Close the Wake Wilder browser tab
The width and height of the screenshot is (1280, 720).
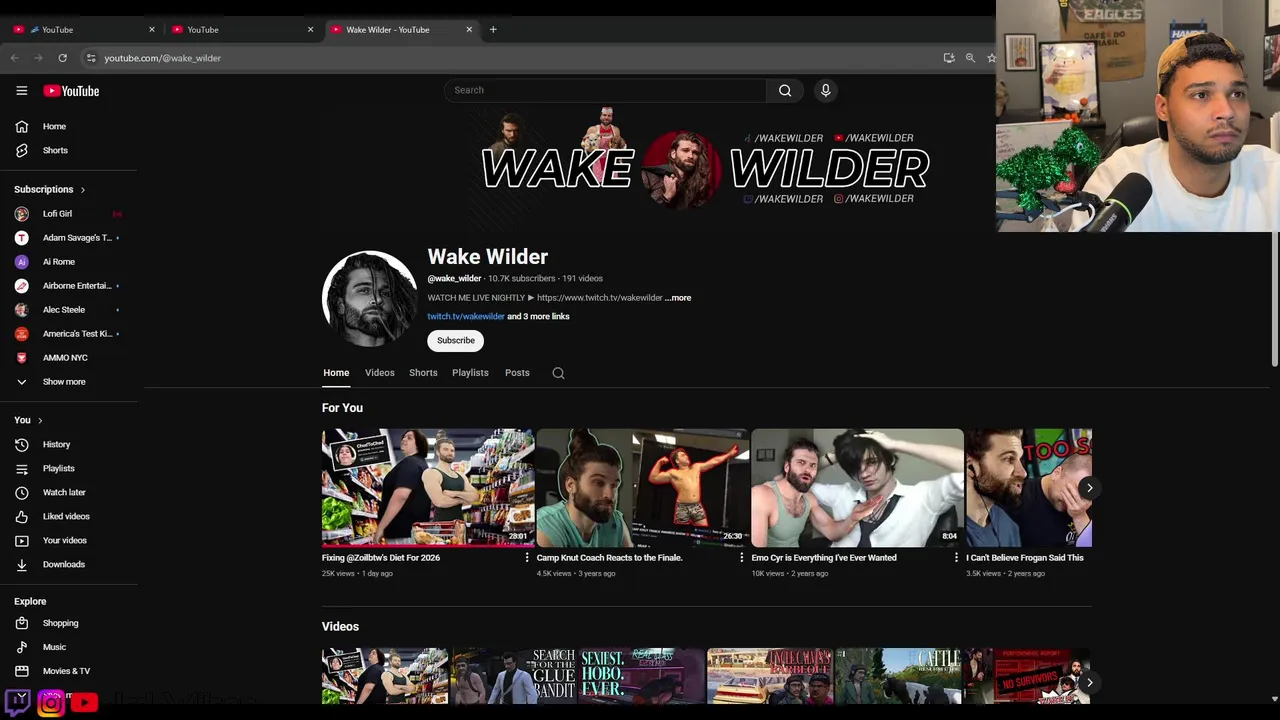tap(469, 29)
